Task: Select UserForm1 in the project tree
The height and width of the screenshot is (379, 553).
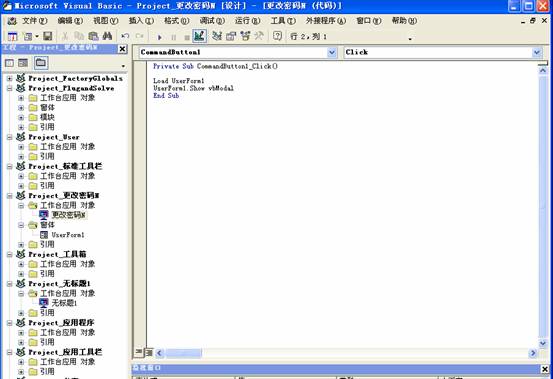Action: 67,235
